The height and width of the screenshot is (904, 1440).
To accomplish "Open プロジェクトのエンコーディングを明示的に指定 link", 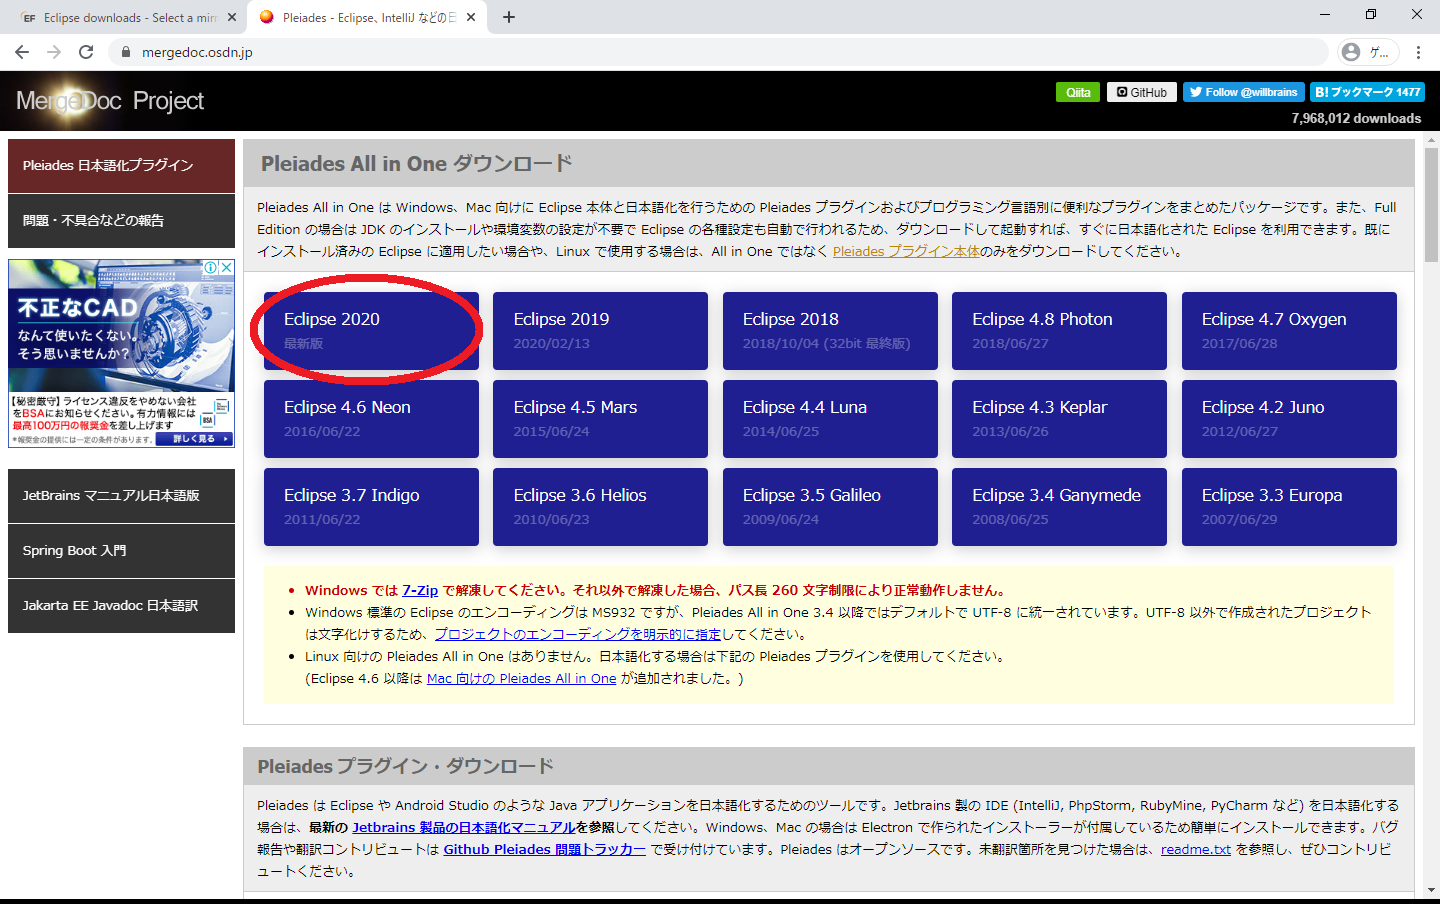I will pyautogui.click(x=577, y=635).
